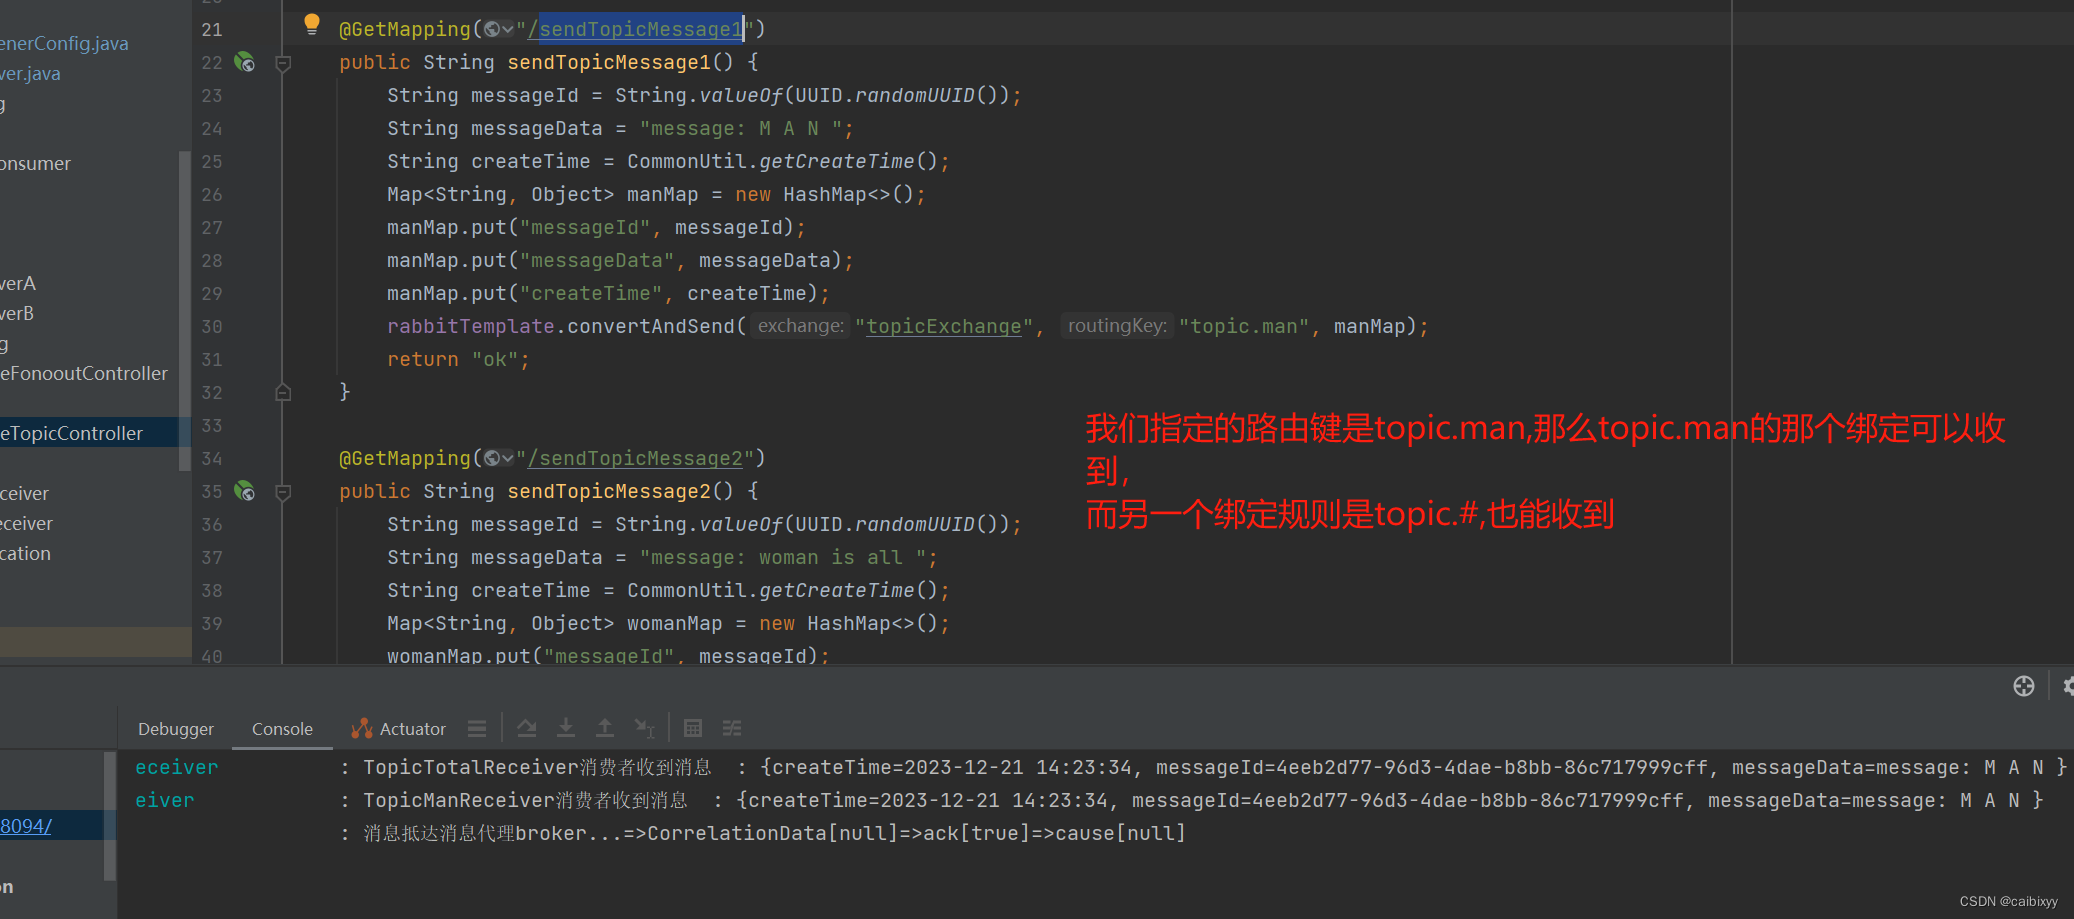Viewport: 2074px width, 919px height.
Task: Click the Step Into debug icon
Action: click(566, 728)
